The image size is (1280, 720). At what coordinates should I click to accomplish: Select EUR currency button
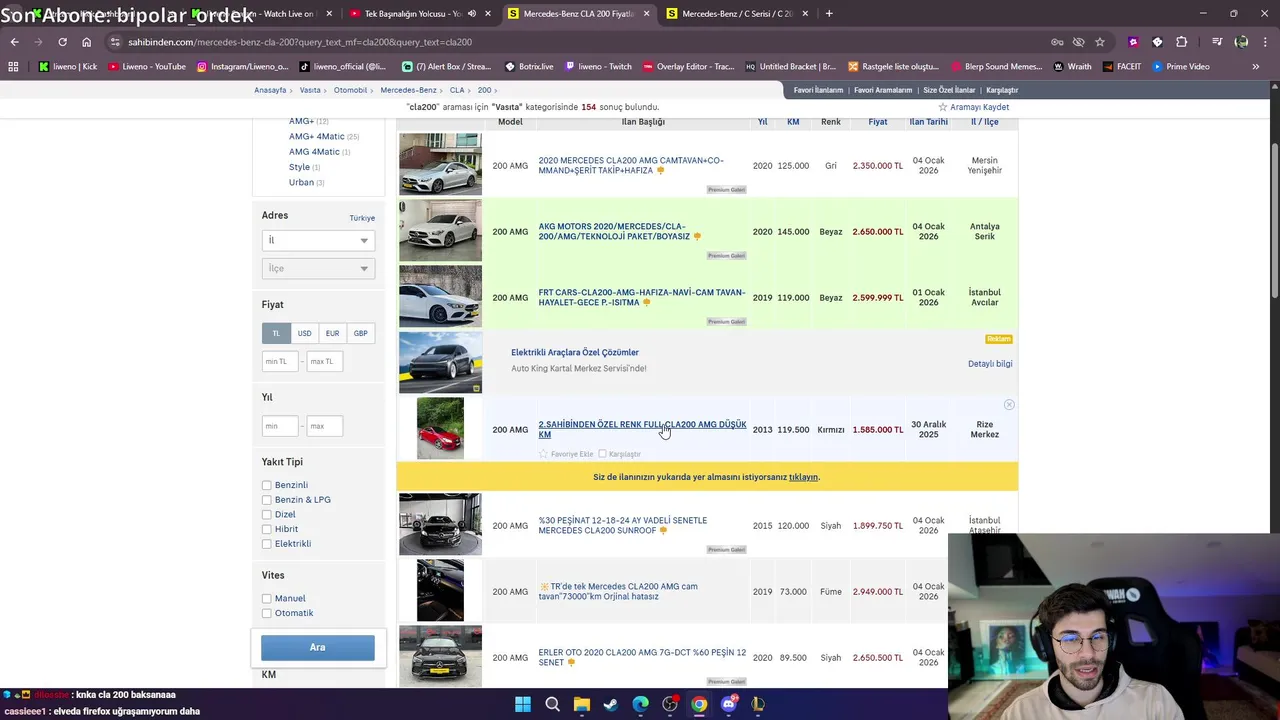[332, 333]
